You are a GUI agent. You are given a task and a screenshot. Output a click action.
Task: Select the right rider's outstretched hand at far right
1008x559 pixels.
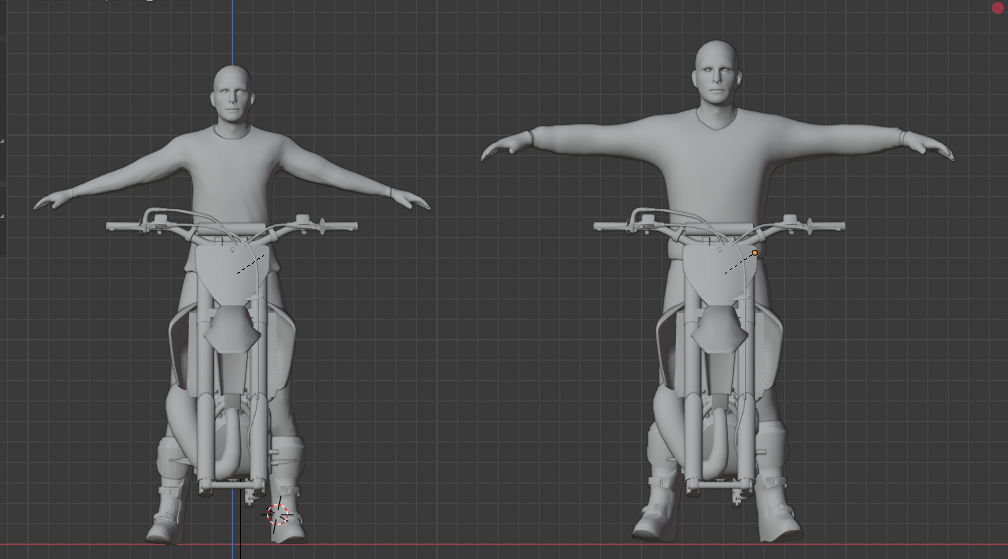[930, 145]
